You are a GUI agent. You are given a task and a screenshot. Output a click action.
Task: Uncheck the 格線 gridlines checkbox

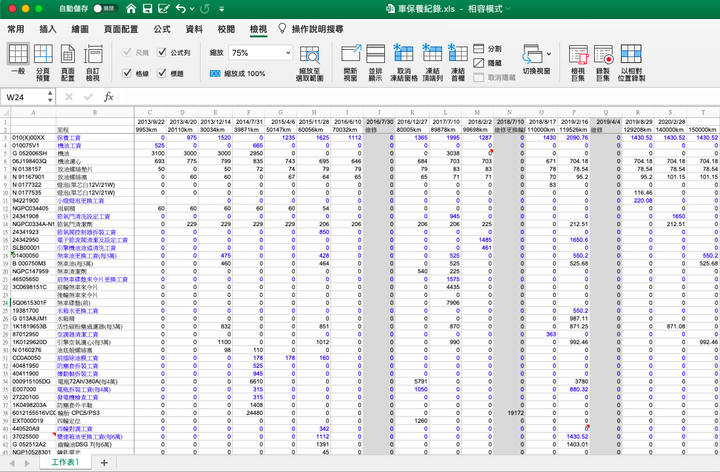pyautogui.click(x=127, y=73)
